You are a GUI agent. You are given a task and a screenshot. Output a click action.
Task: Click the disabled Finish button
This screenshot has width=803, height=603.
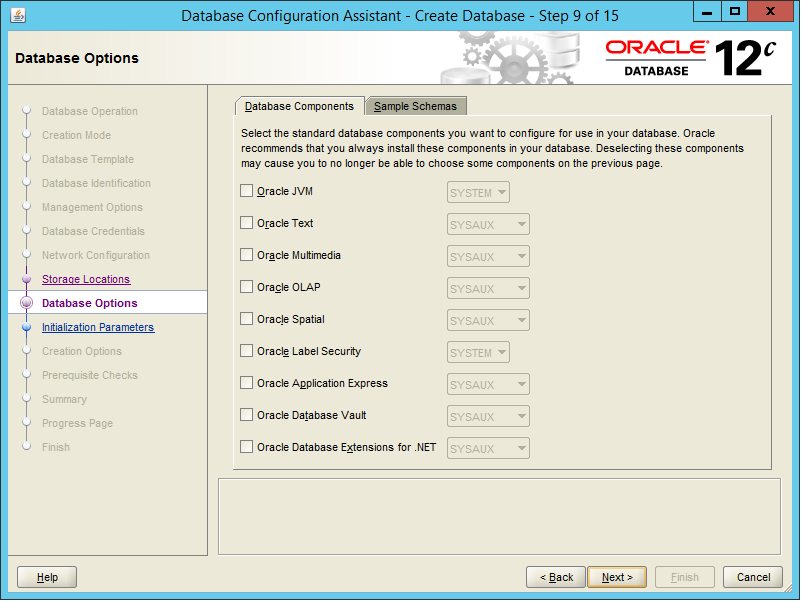pos(685,577)
